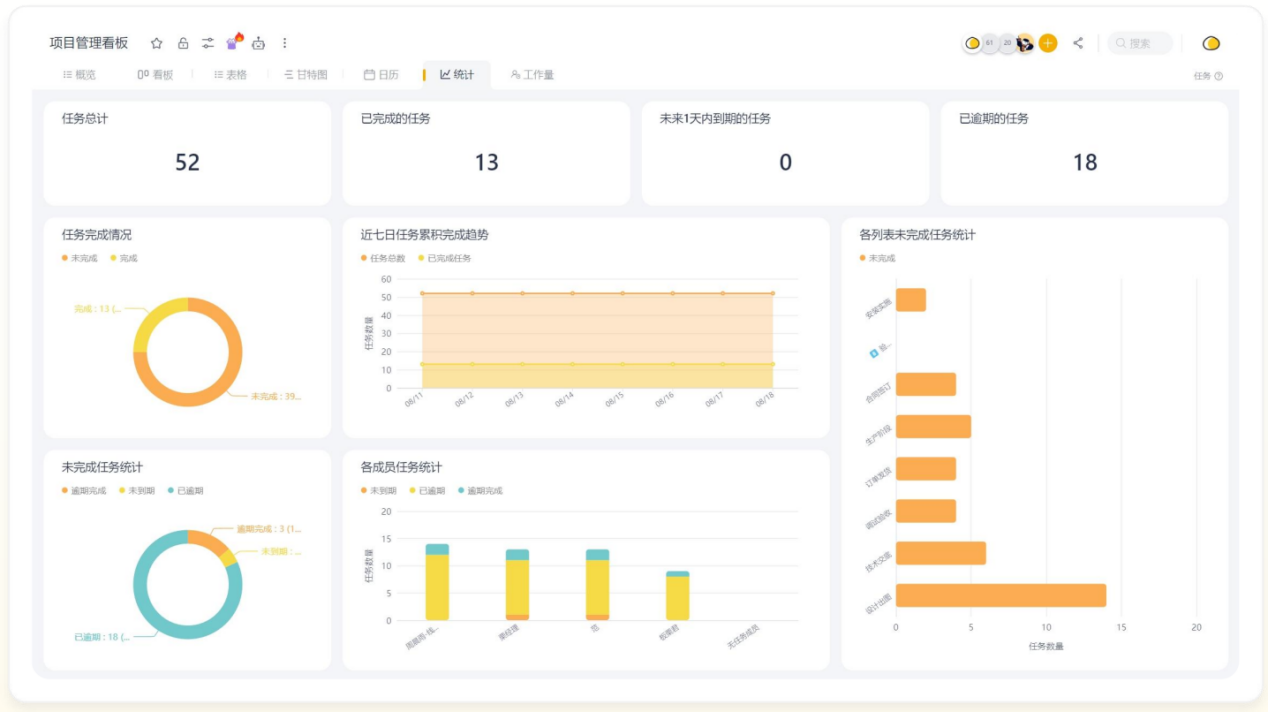Expand the member avatar showing 61
1268x712 pixels.
989,43
